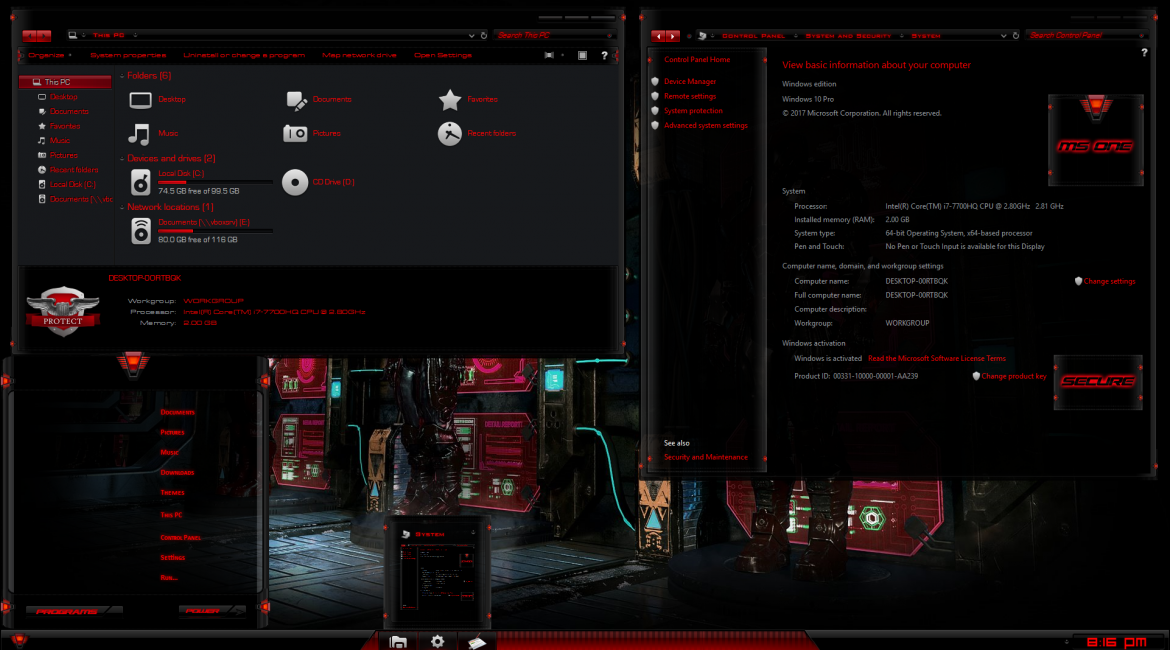Change view layout icon in This PC toolbar
Image resolution: width=1170 pixels, height=650 pixels.
549,55
